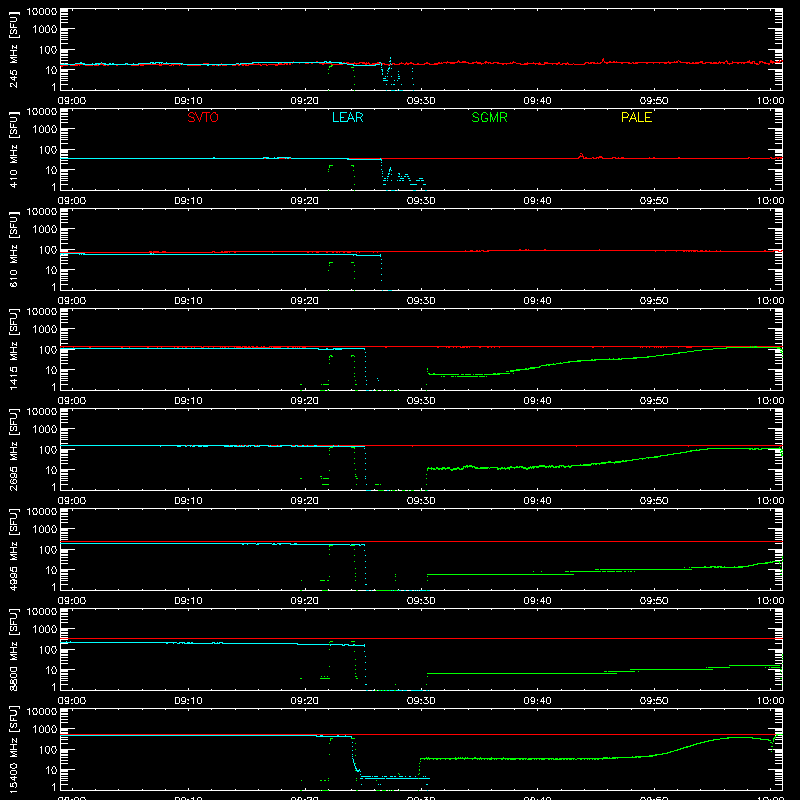Click the red SVTO legend label
800x800 pixels.
(x=203, y=117)
